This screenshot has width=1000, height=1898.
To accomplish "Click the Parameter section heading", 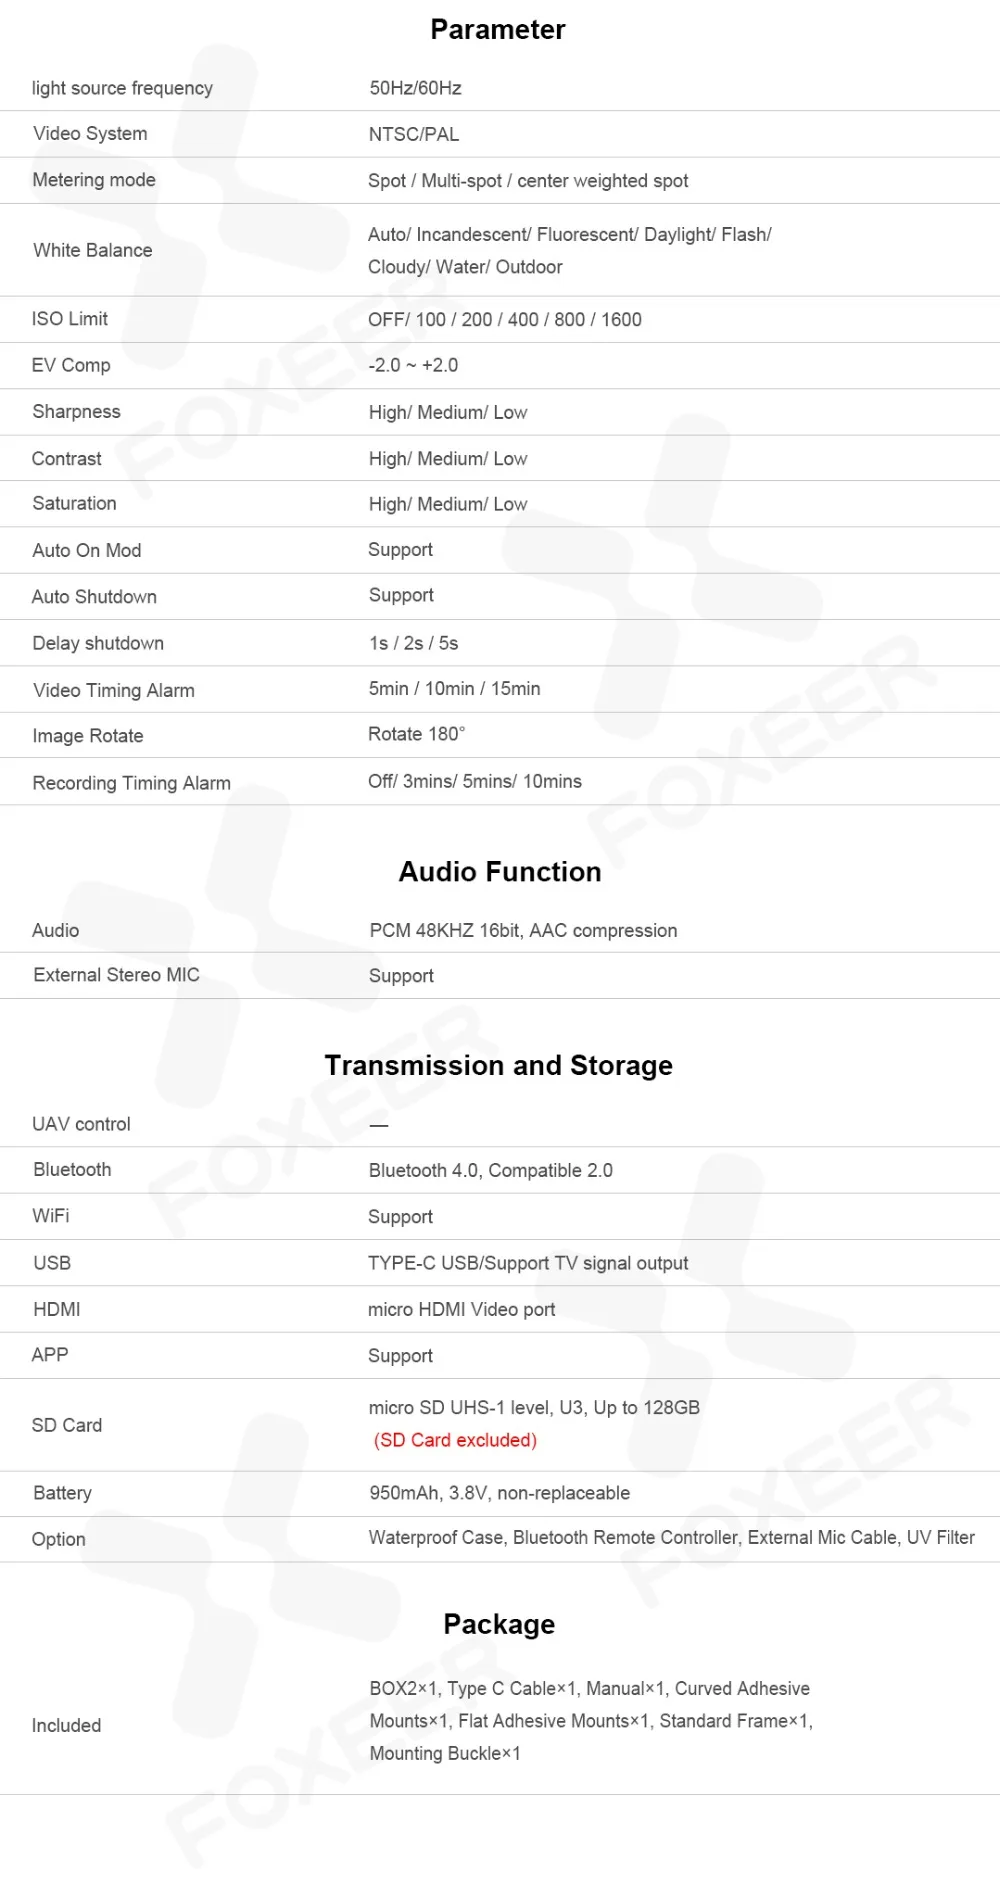I will tap(498, 30).
